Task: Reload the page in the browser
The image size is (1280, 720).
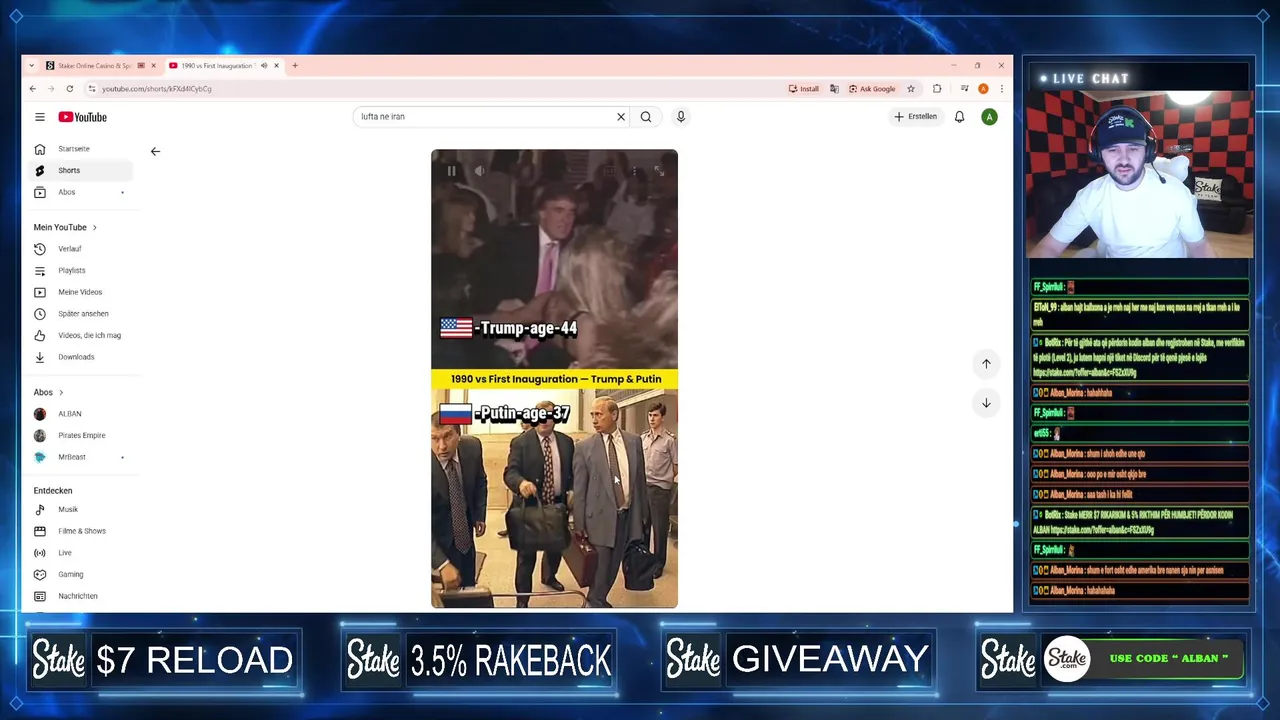Action: 69,89
